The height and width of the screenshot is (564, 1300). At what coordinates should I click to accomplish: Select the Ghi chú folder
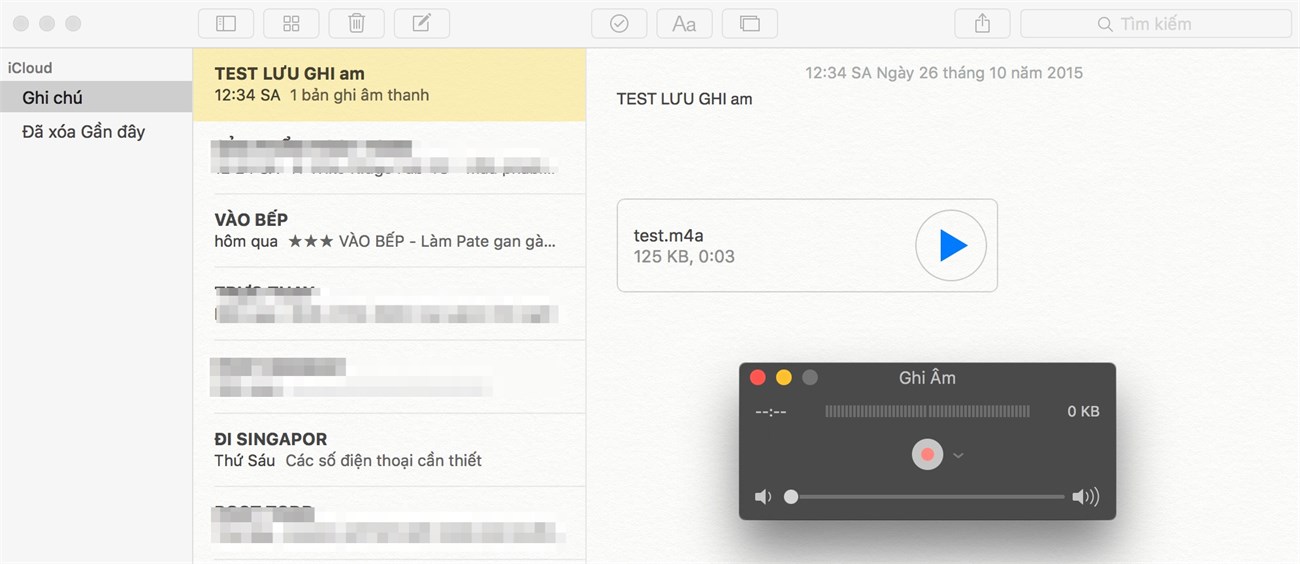(96, 97)
